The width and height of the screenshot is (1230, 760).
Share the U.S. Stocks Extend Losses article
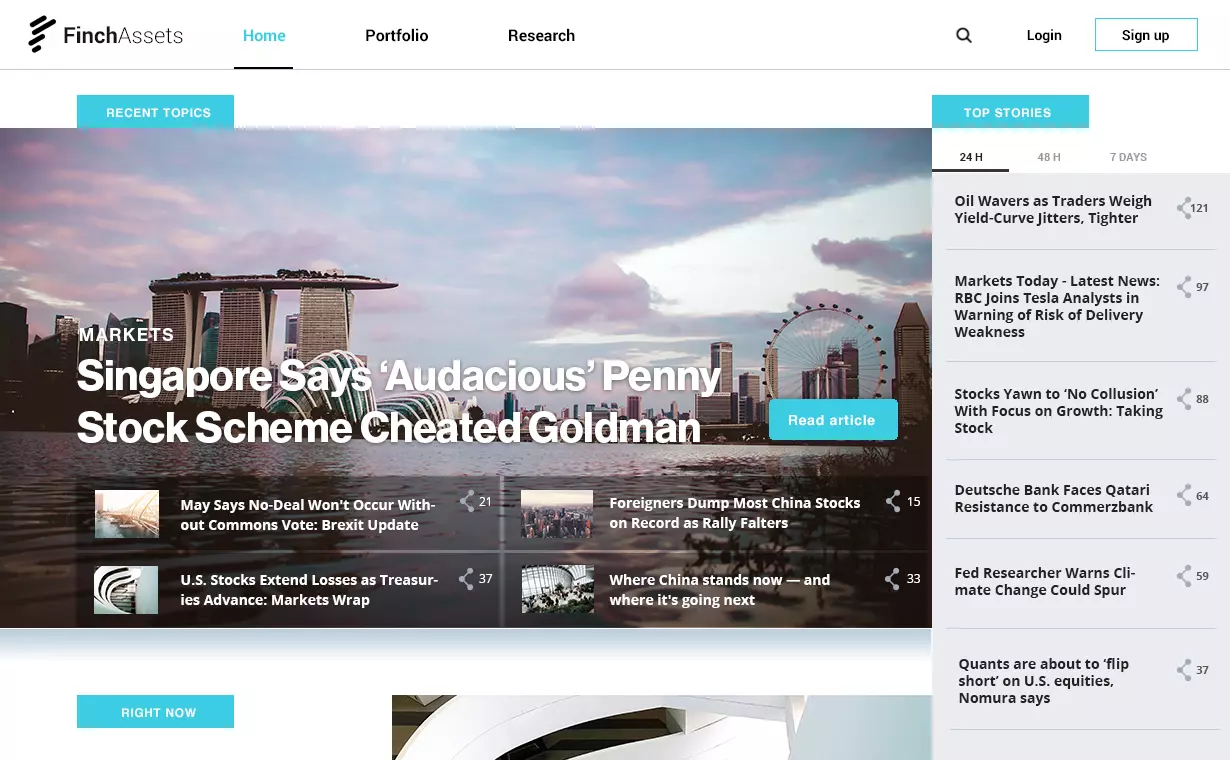pyautogui.click(x=467, y=578)
